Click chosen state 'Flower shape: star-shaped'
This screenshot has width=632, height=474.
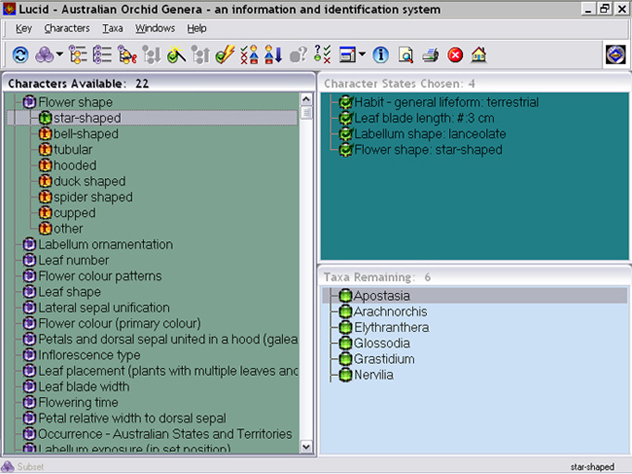[x=420, y=150]
